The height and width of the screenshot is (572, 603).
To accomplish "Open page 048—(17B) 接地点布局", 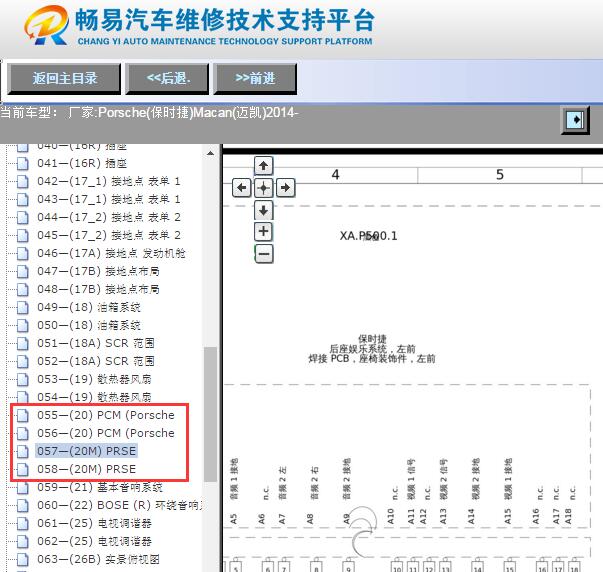I will (x=98, y=289).
